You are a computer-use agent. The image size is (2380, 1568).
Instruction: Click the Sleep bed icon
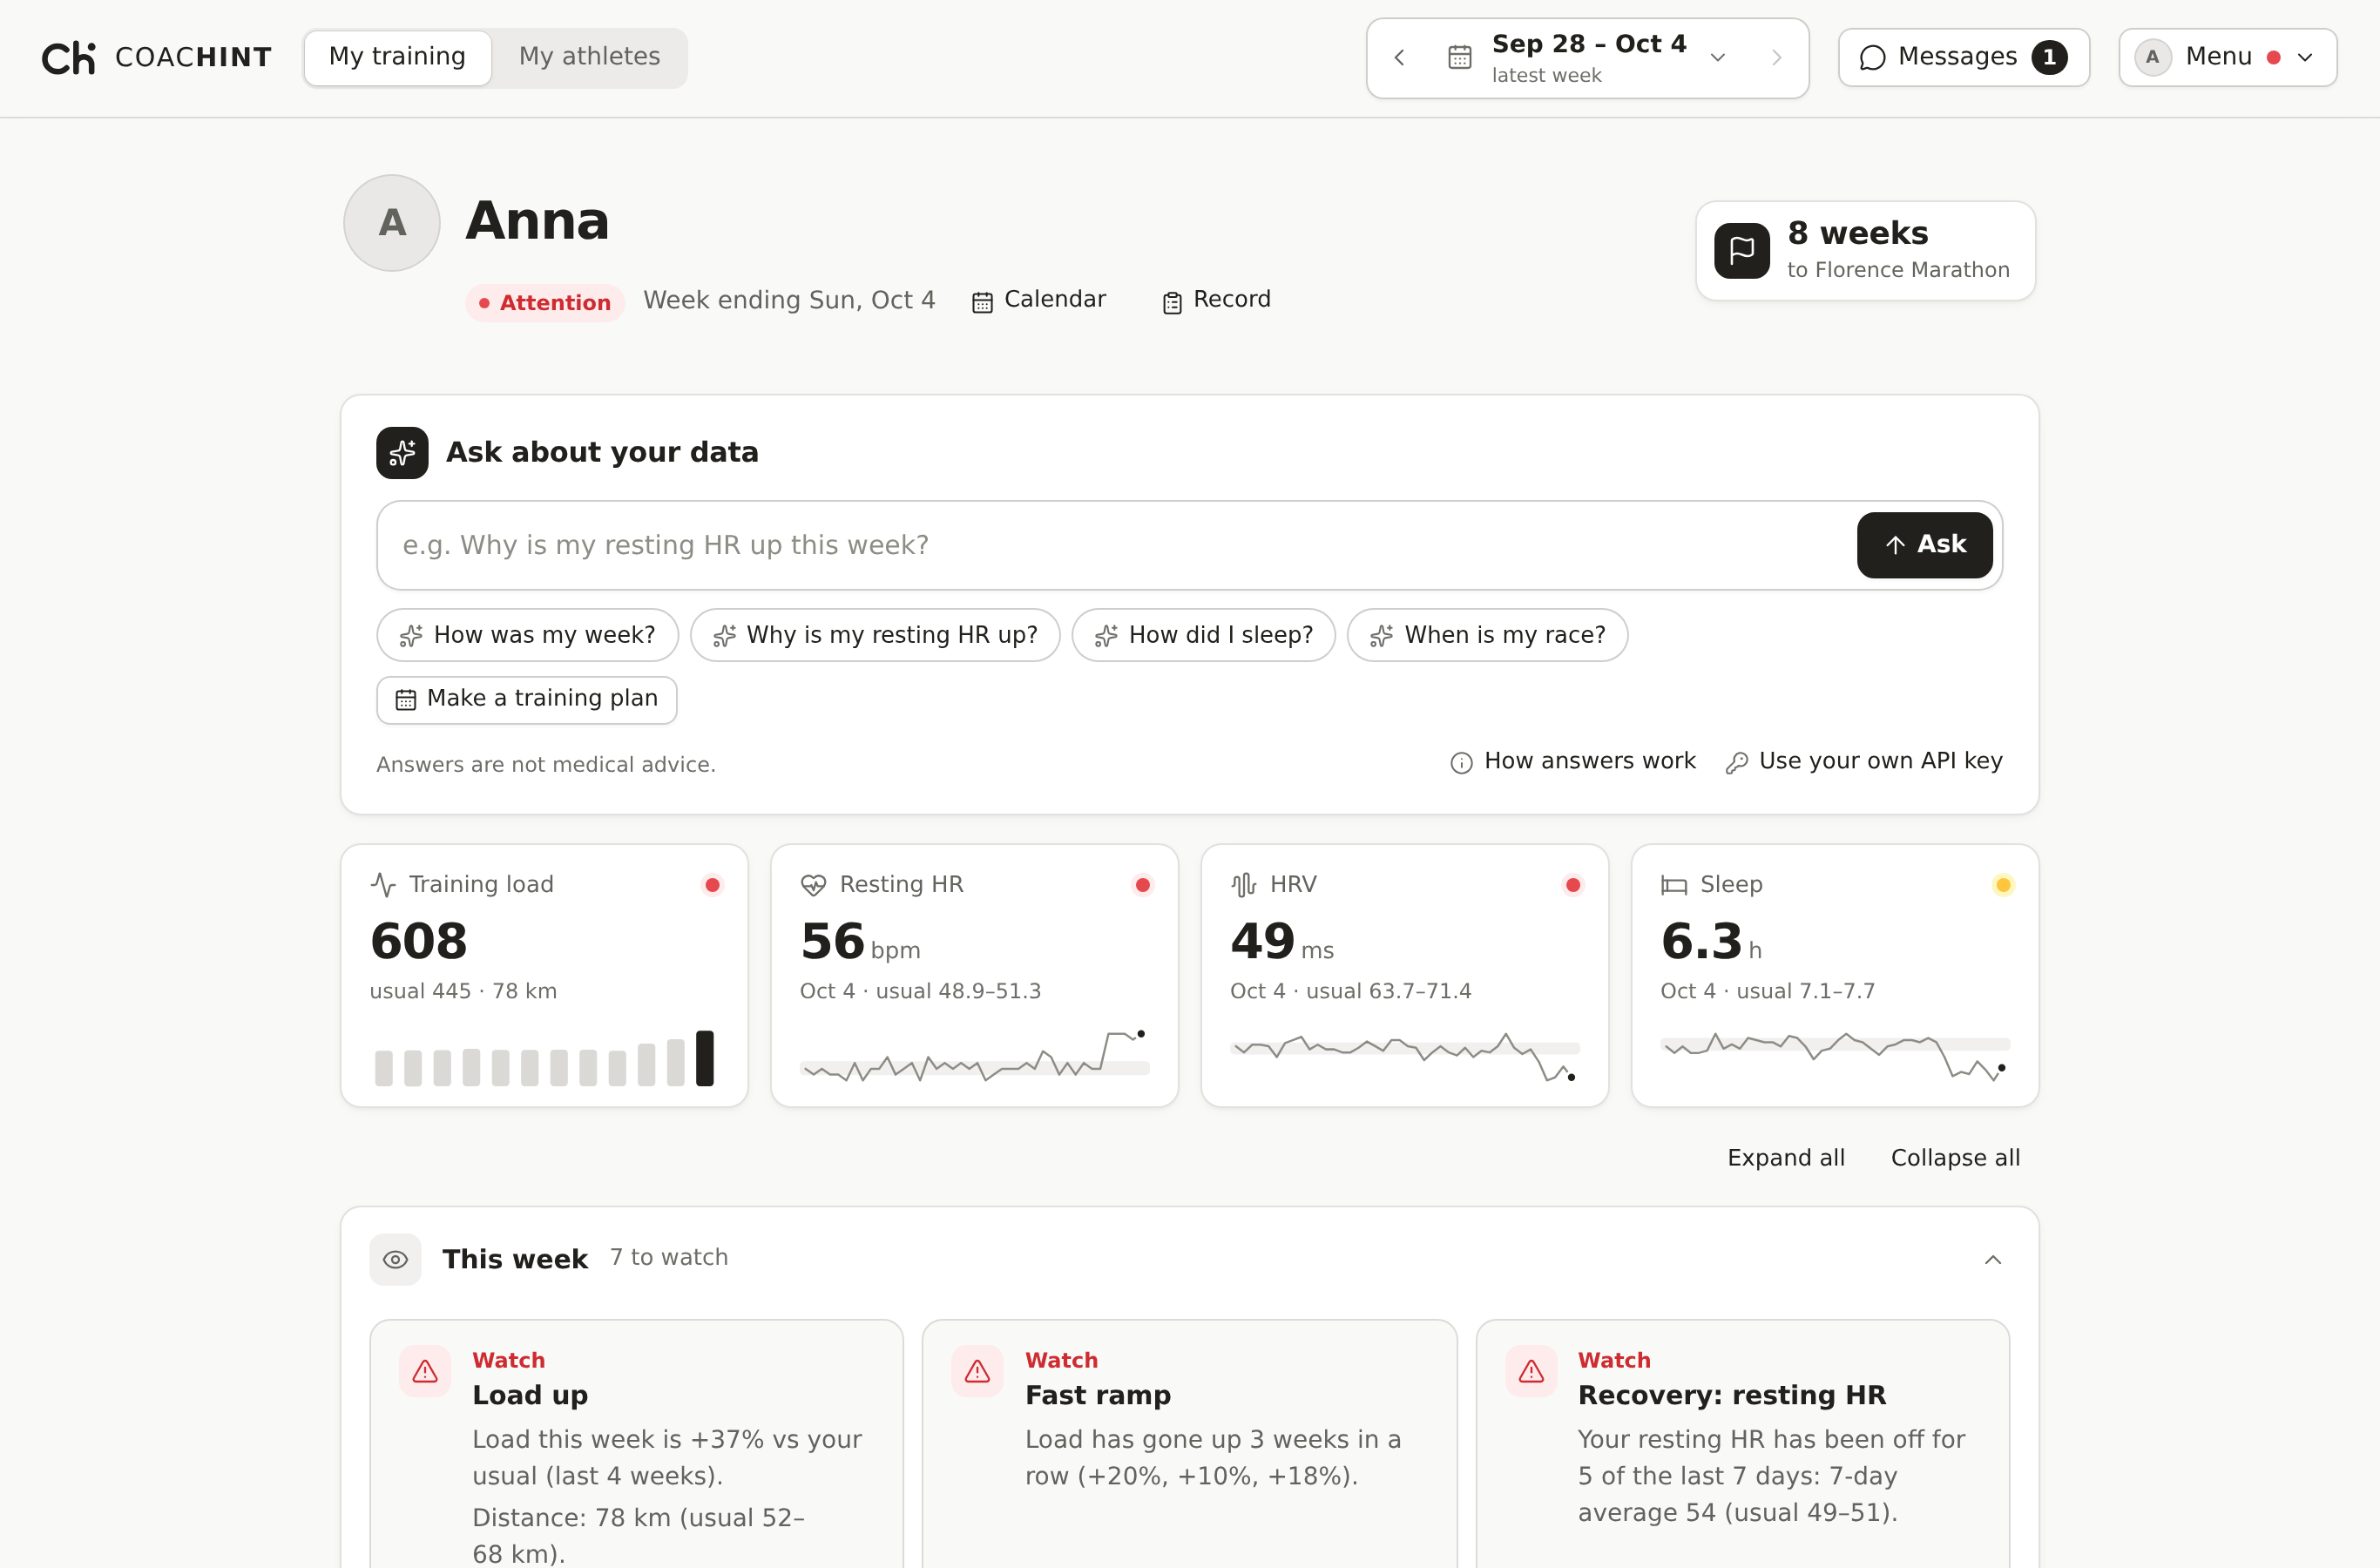tap(1673, 884)
